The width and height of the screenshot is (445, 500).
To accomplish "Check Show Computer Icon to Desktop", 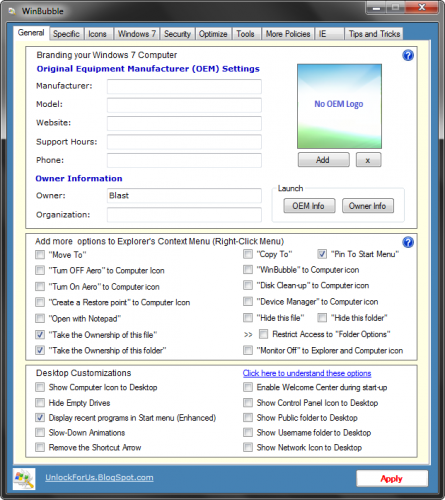I will coord(40,387).
